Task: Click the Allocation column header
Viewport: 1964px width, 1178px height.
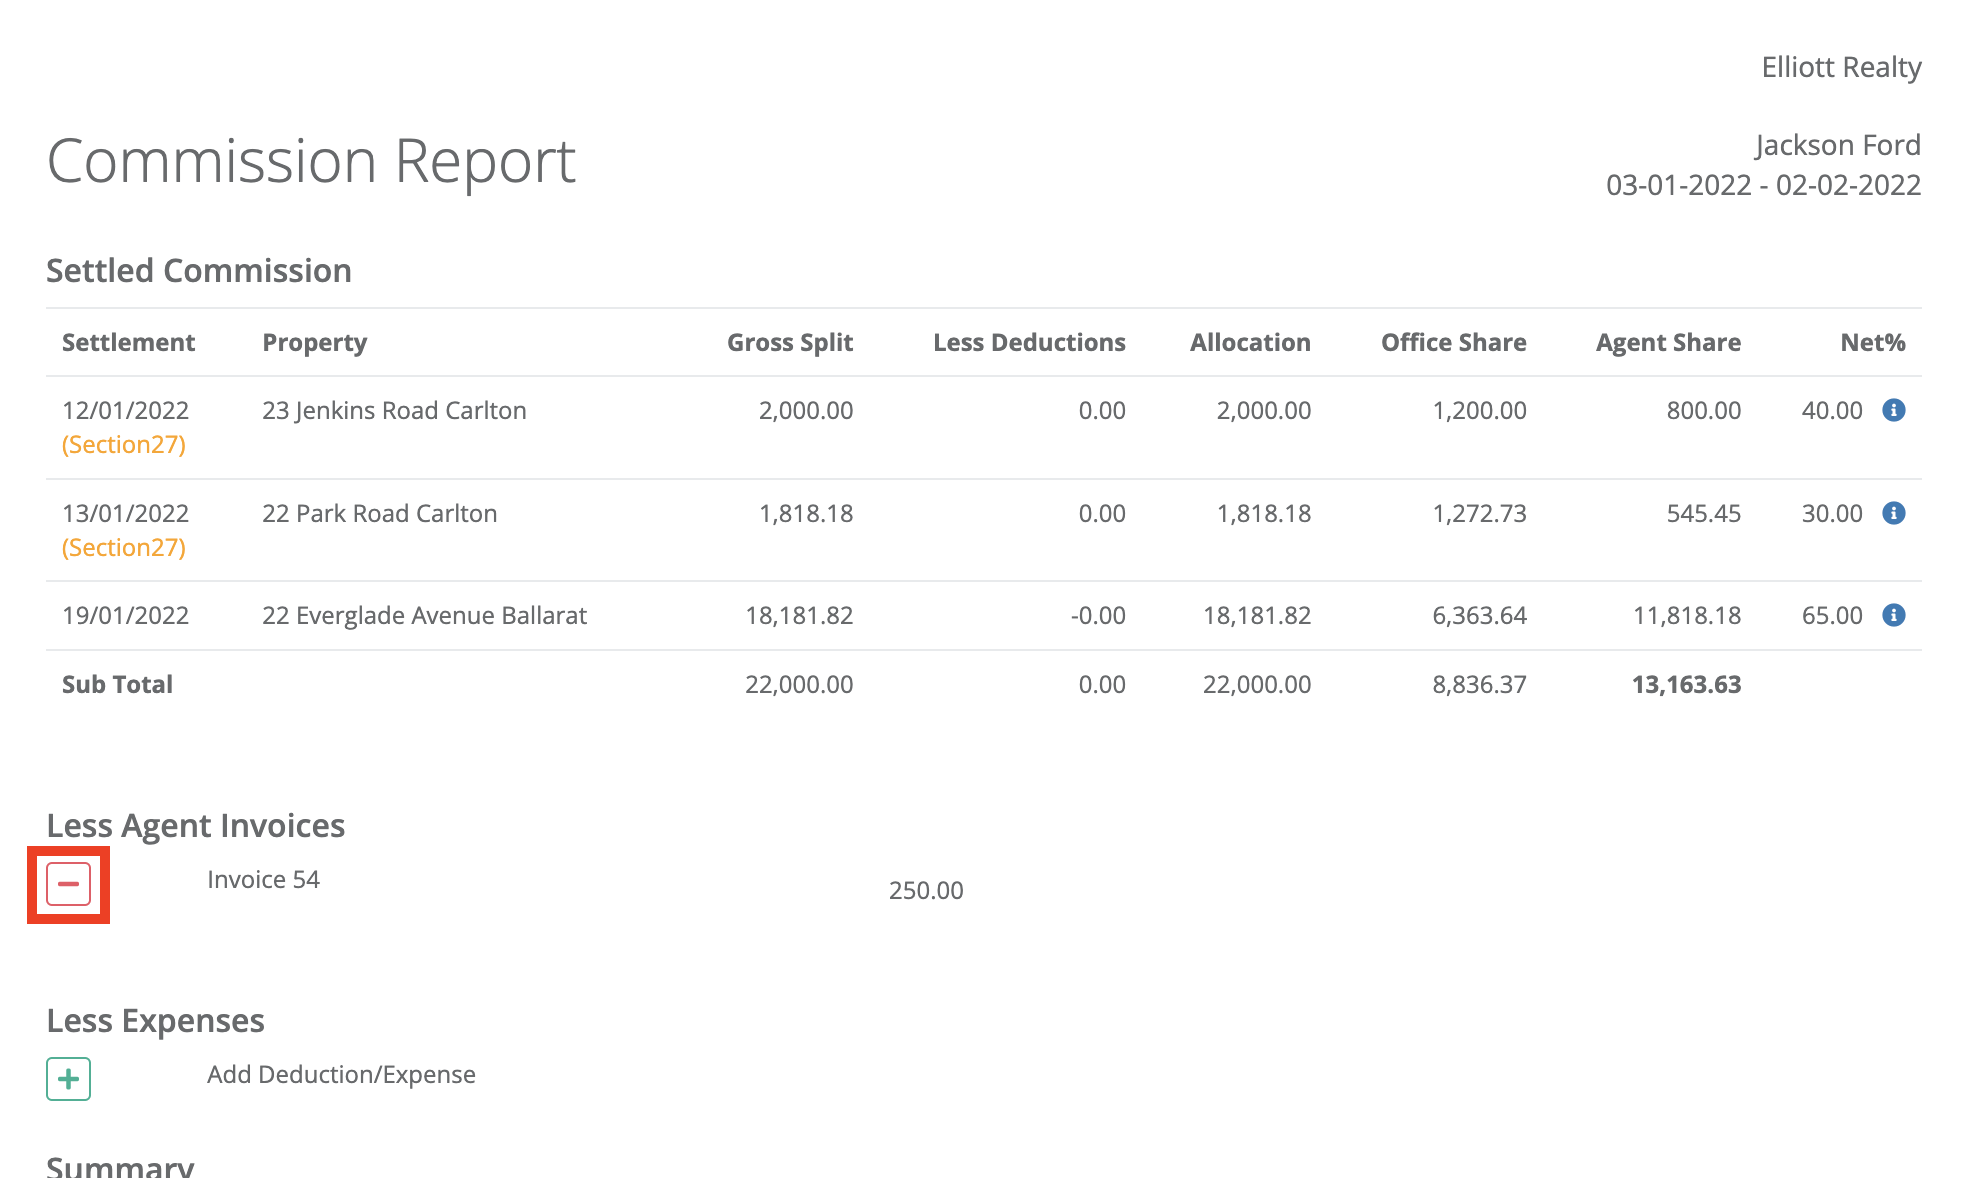Action: (x=1250, y=342)
